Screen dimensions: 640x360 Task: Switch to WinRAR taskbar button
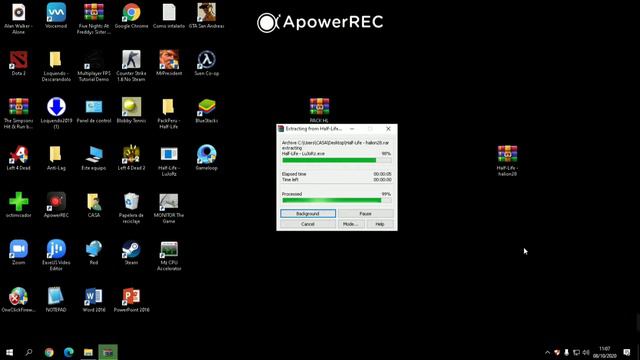pyautogui.click(x=108, y=352)
